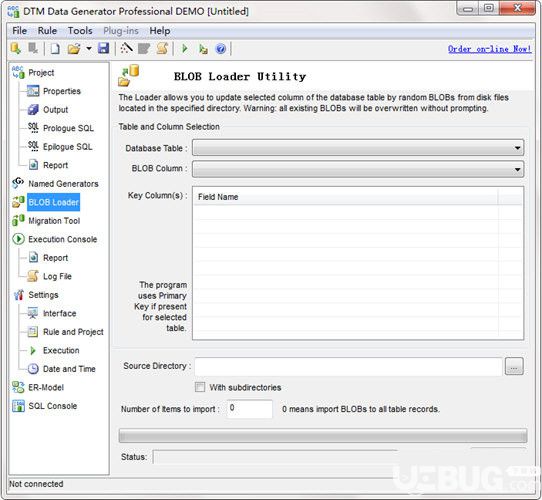Launch the rule wizard wand icon
Viewport: 542px width, 500px height.
[127, 48]
